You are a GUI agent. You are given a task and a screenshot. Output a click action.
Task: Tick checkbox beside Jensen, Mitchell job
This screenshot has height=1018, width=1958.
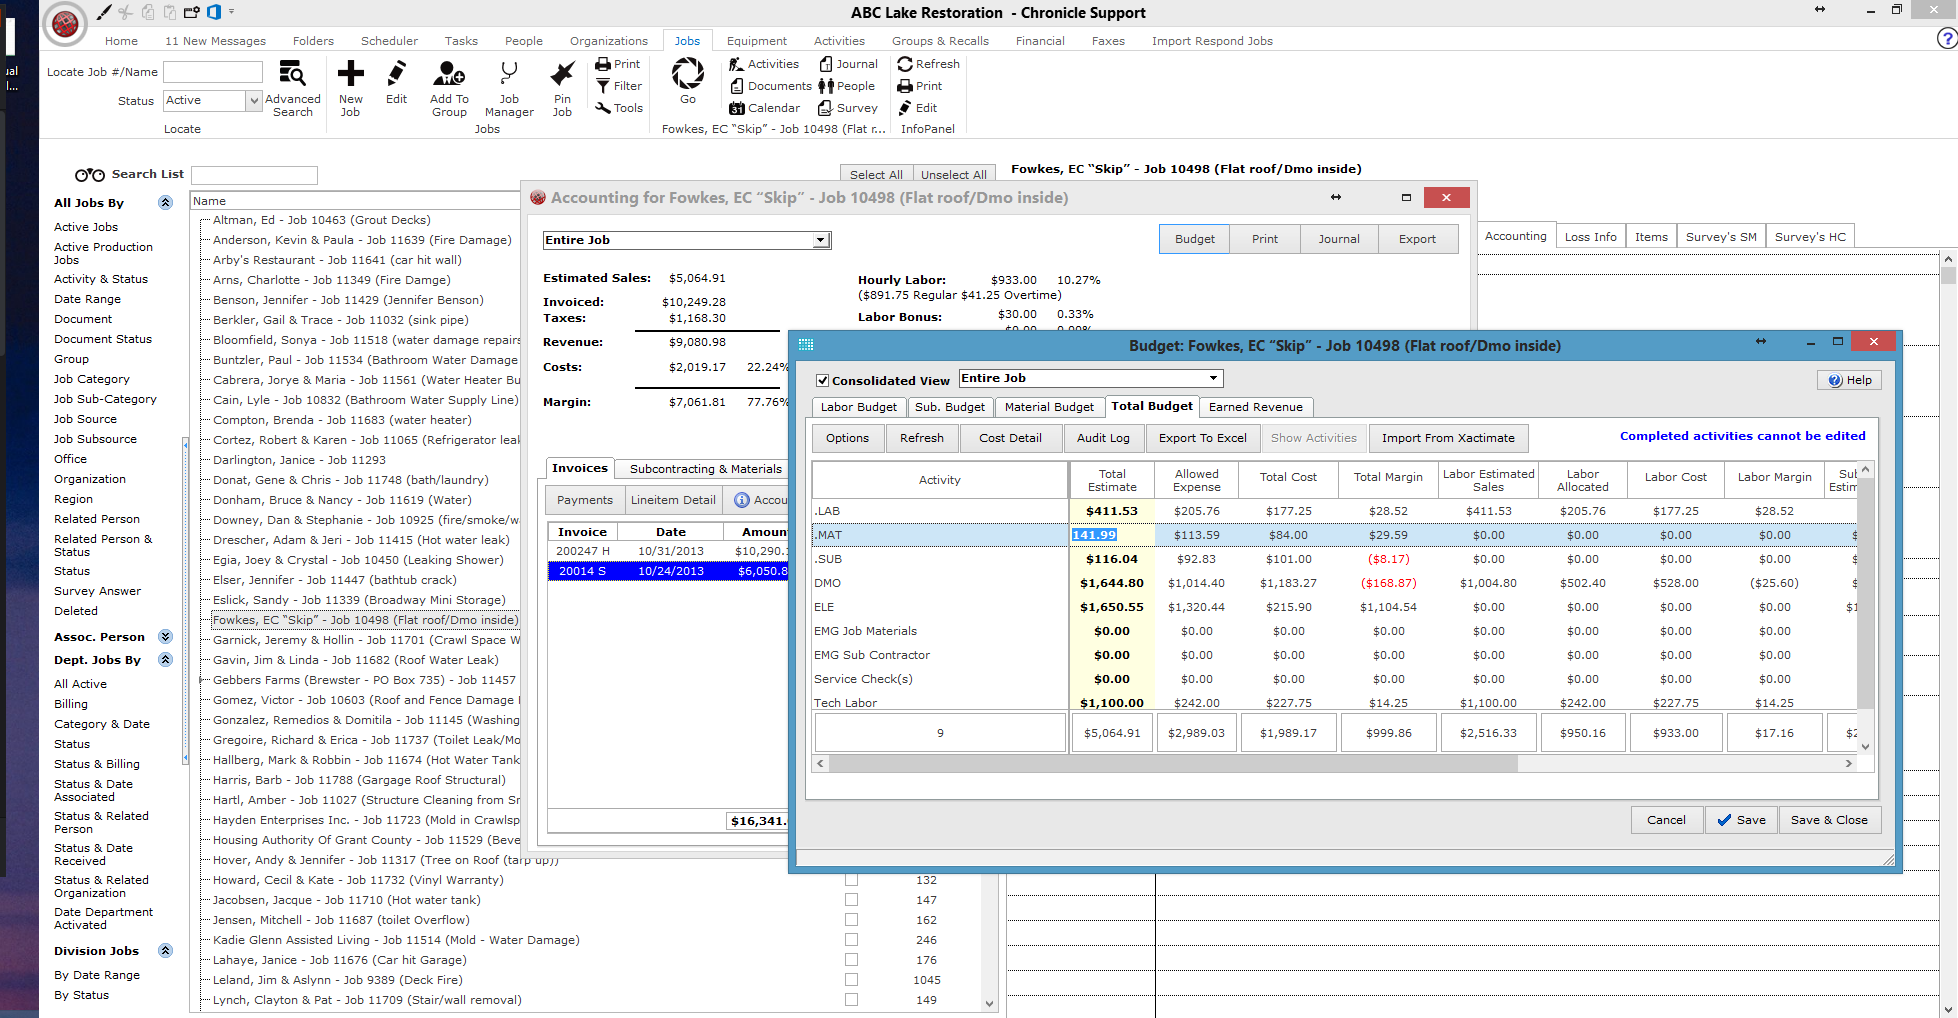click(x=851, y=920)
